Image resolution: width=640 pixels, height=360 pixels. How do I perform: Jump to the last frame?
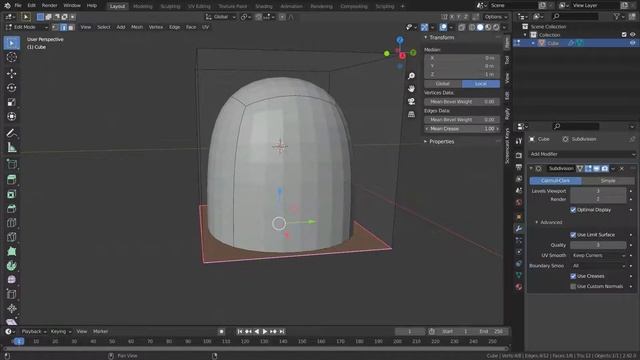pyautogui.click(x=282, y=331)
